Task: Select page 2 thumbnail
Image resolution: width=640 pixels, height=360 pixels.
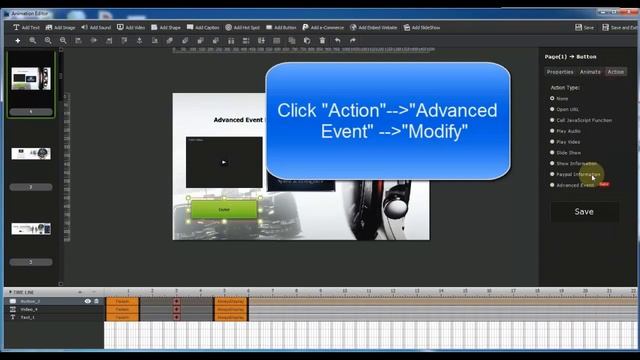Action: pyautogui.click(x=31, y=153)
